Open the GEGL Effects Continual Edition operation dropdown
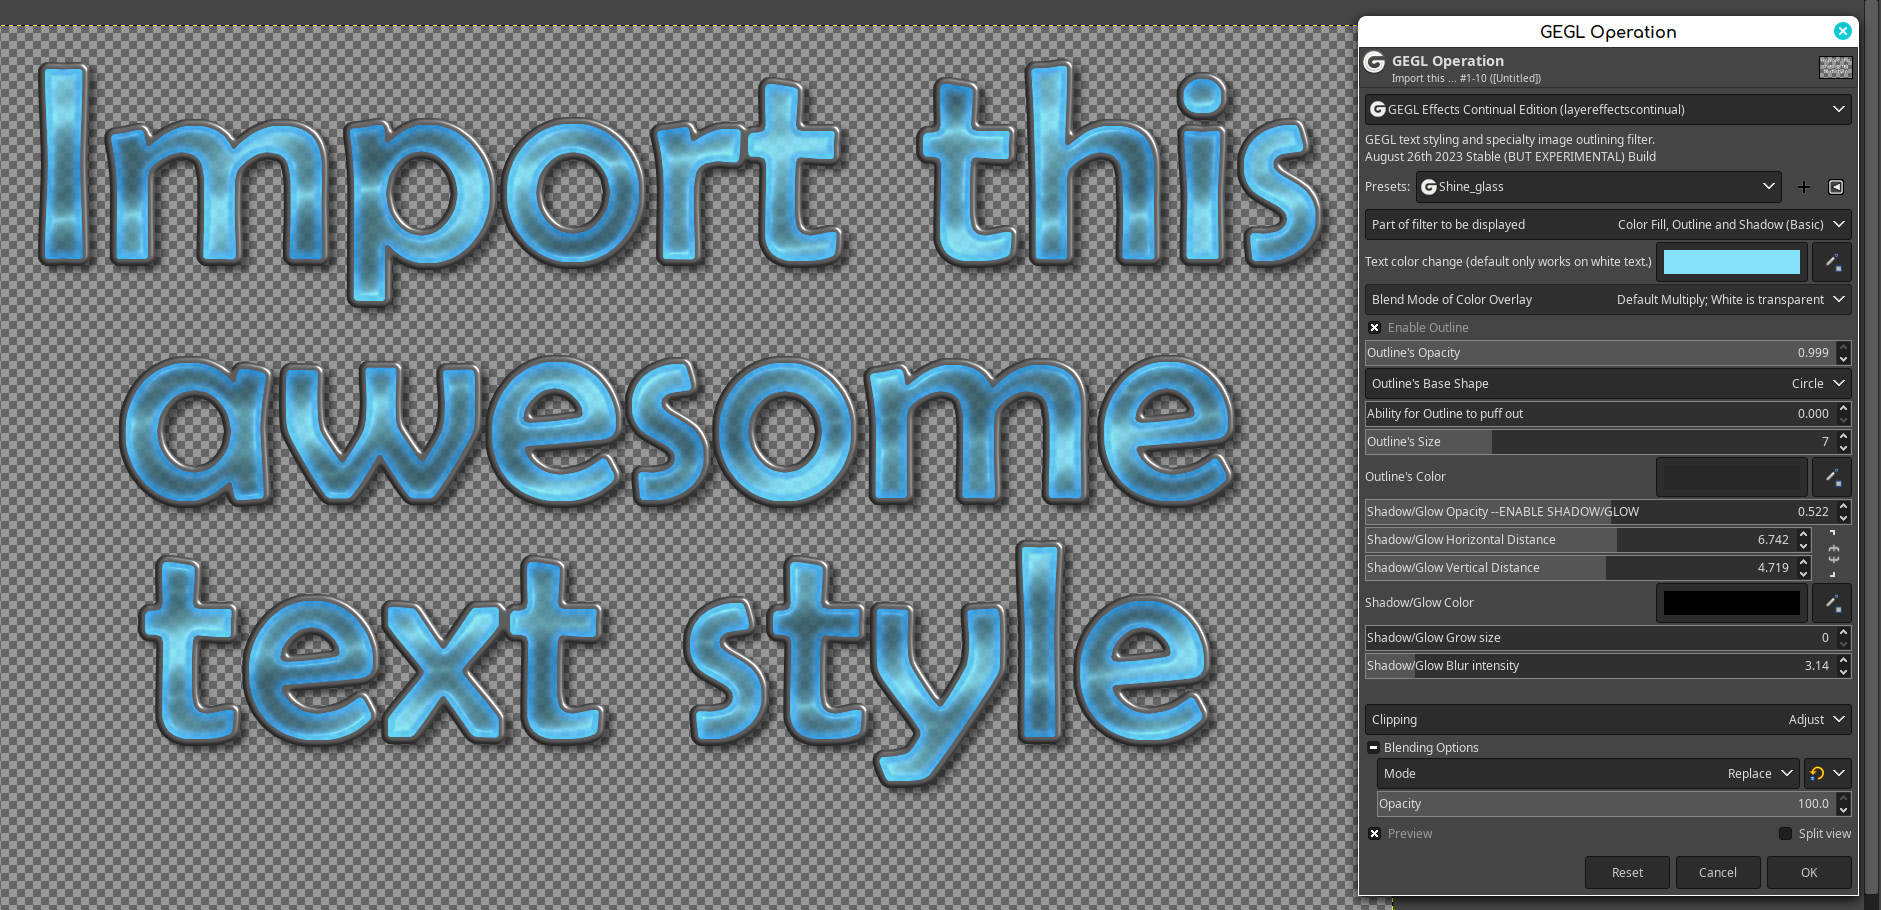This screenshot has width=1881, height=910. [x=1608, y=109]
